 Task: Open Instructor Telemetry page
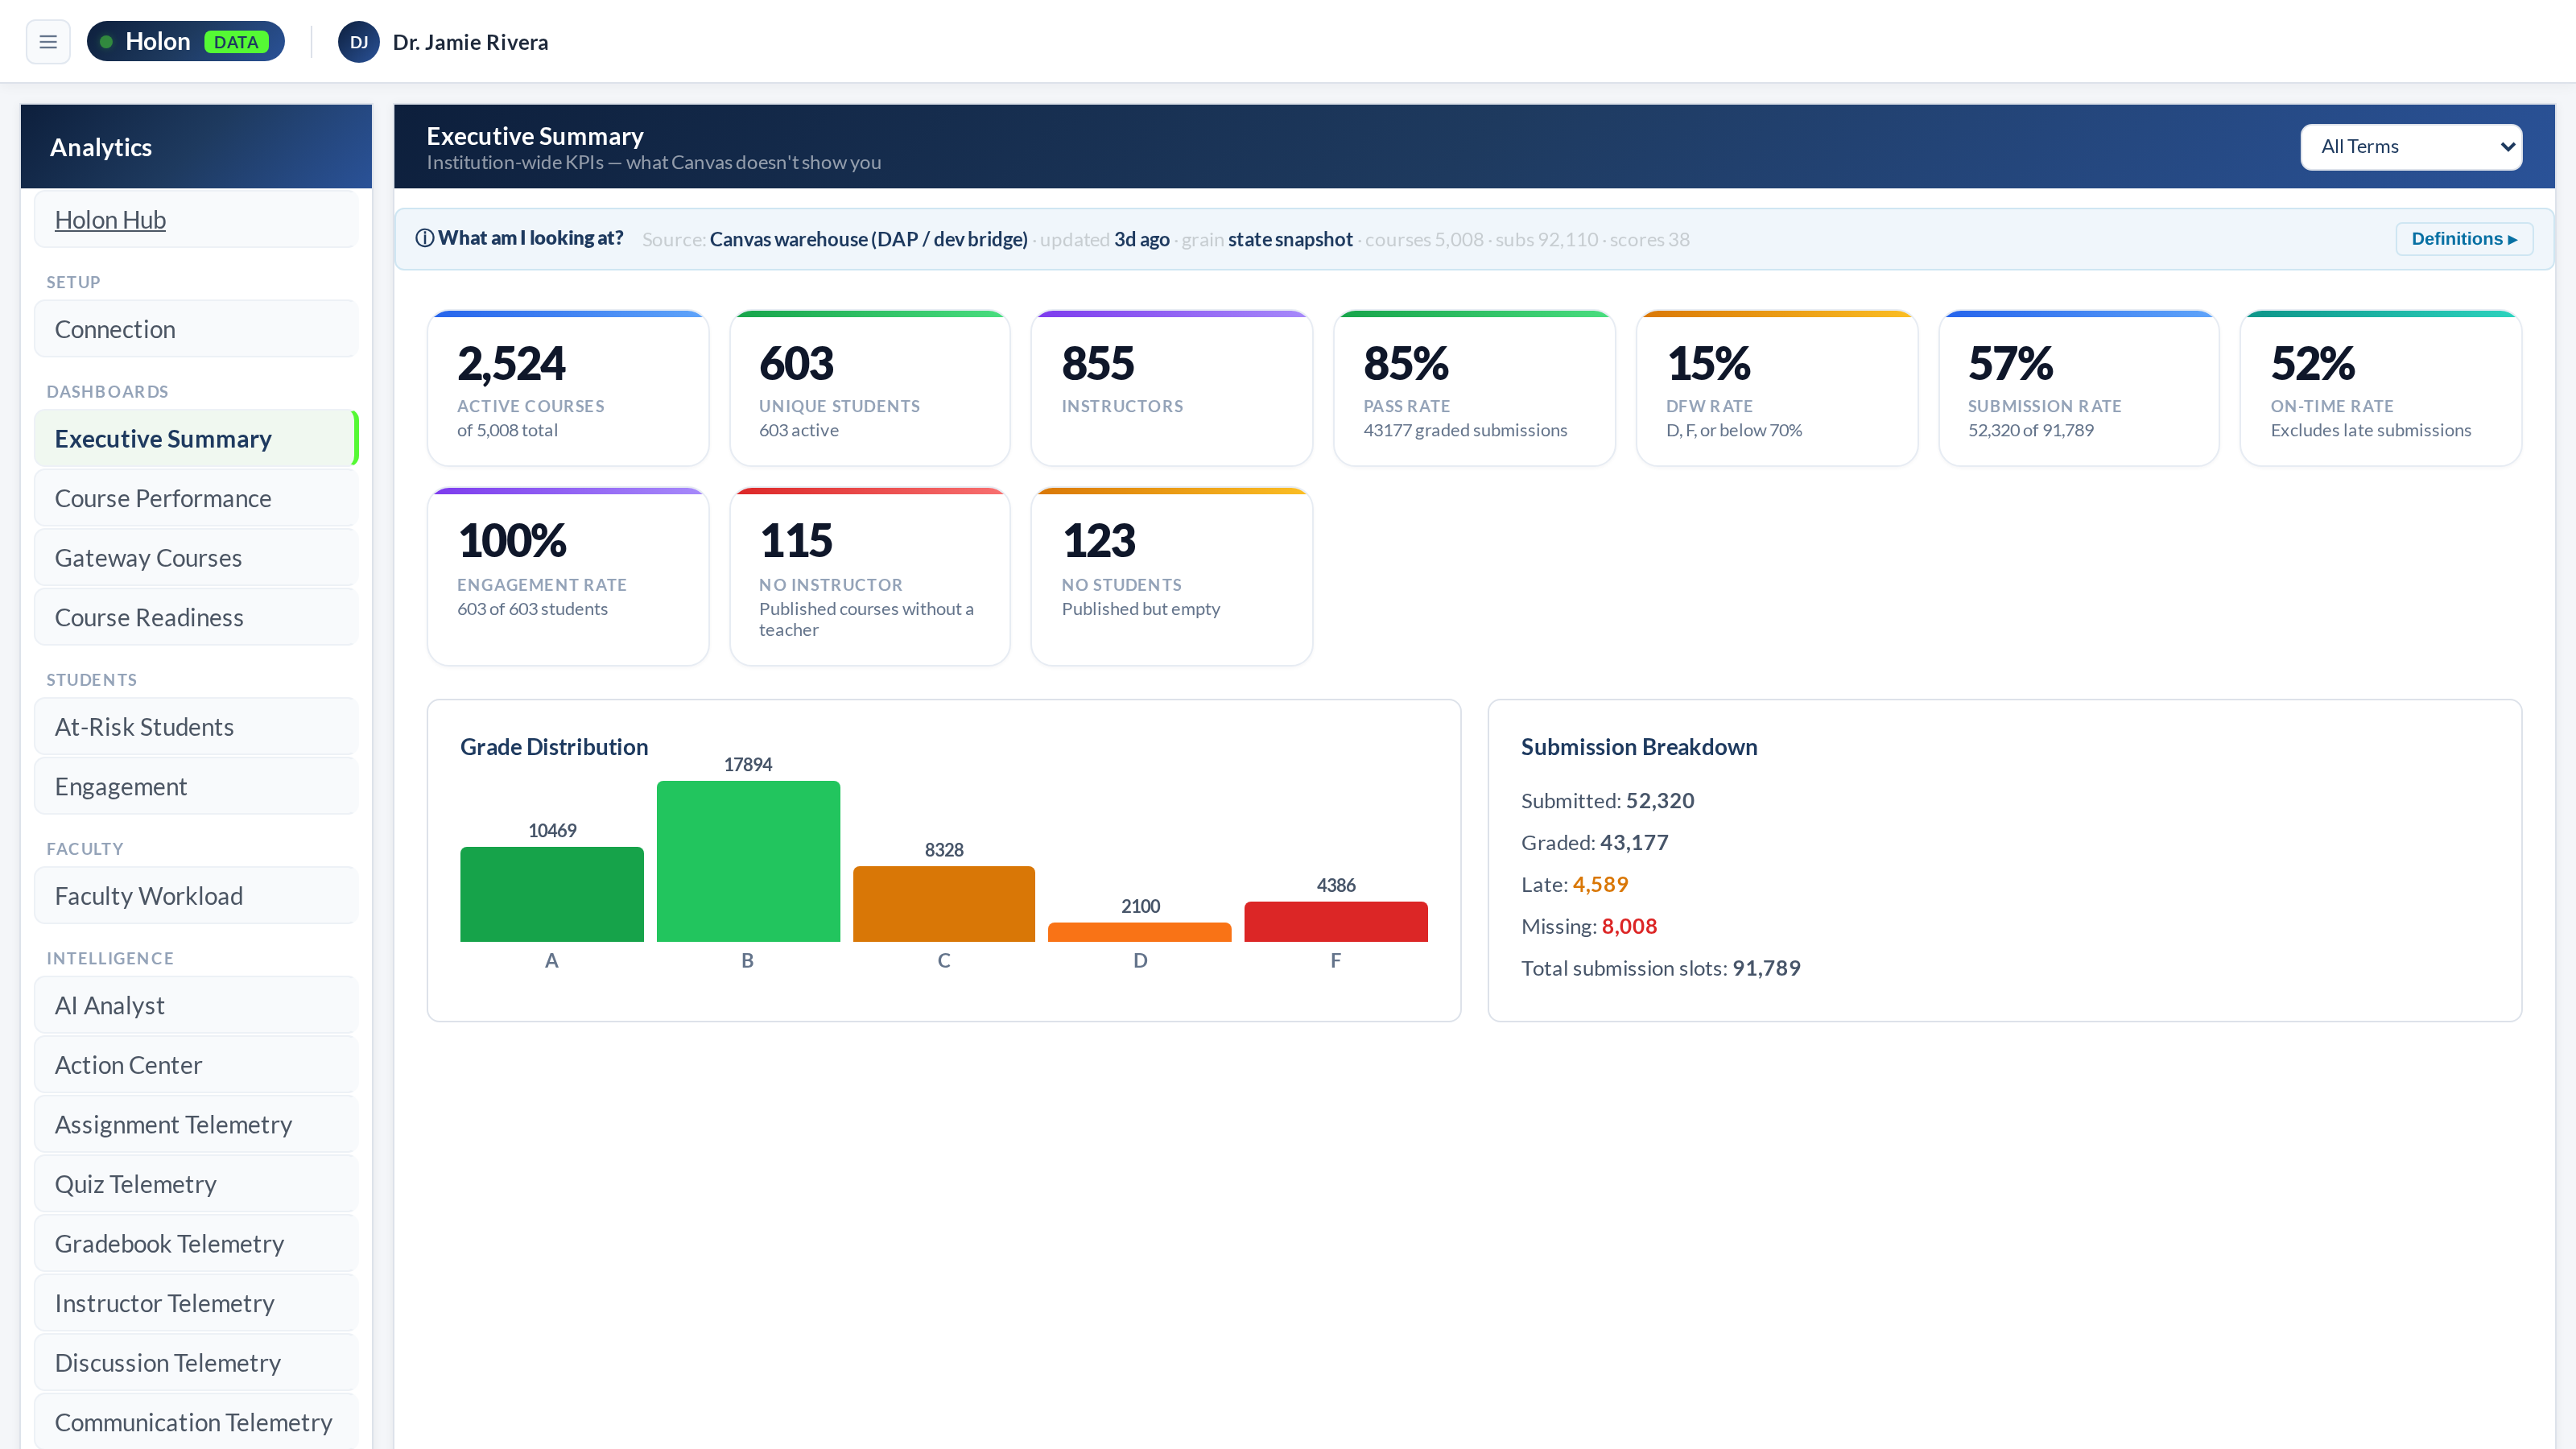(196, 1303)
